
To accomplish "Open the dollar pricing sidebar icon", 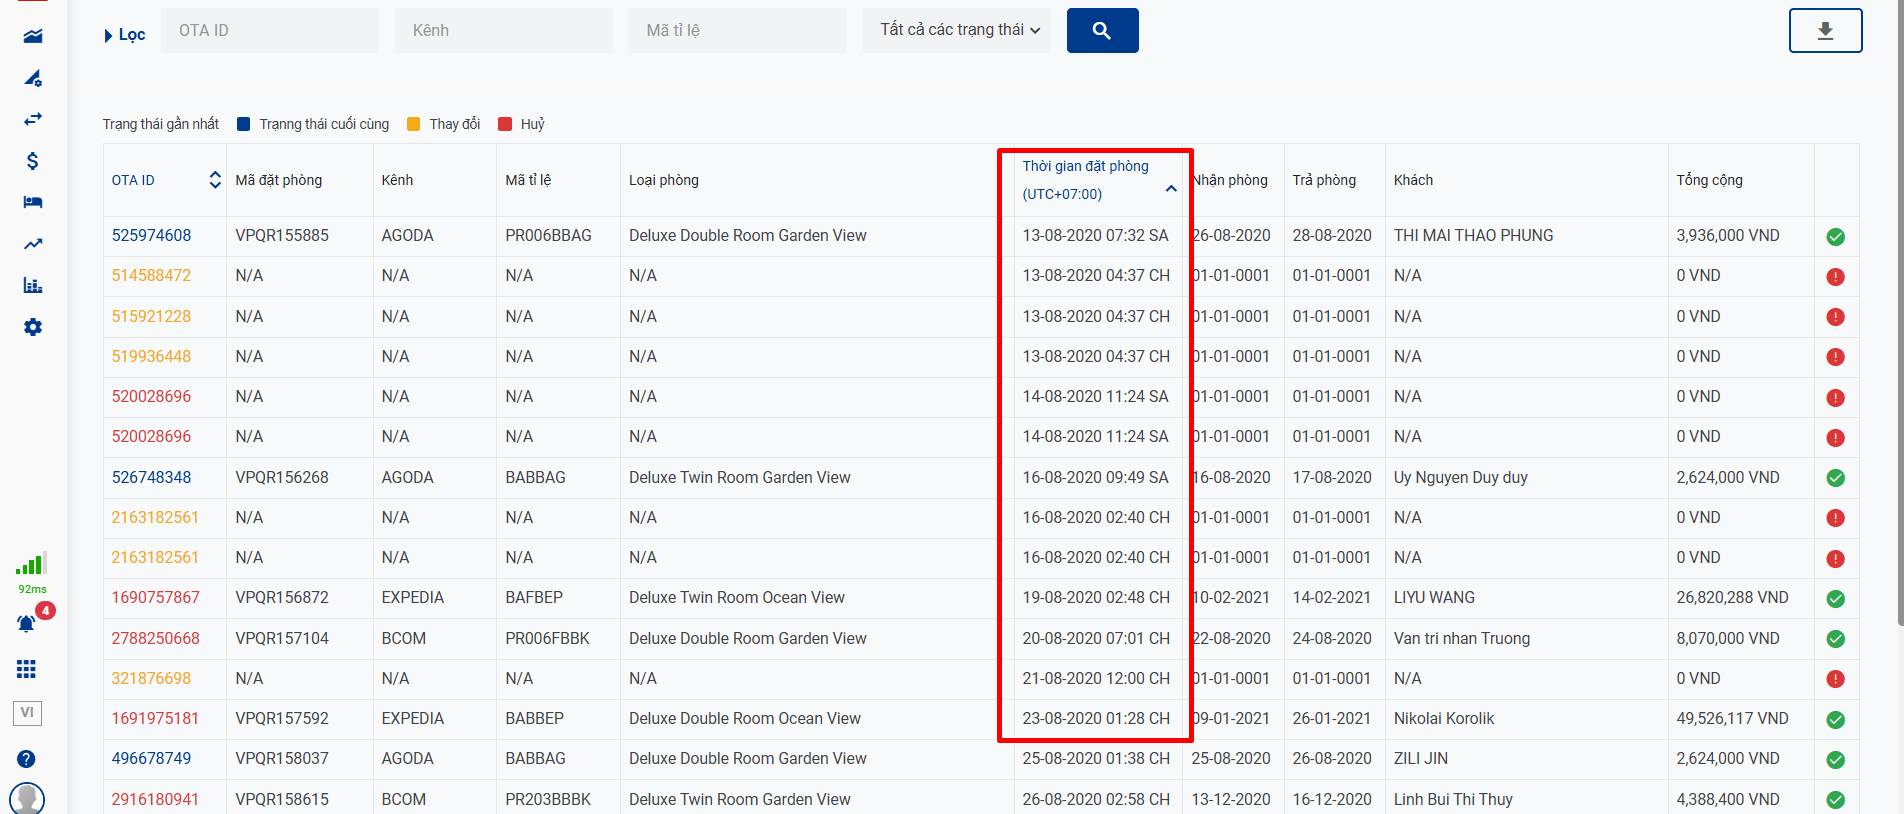I will (x=33, y=161).
